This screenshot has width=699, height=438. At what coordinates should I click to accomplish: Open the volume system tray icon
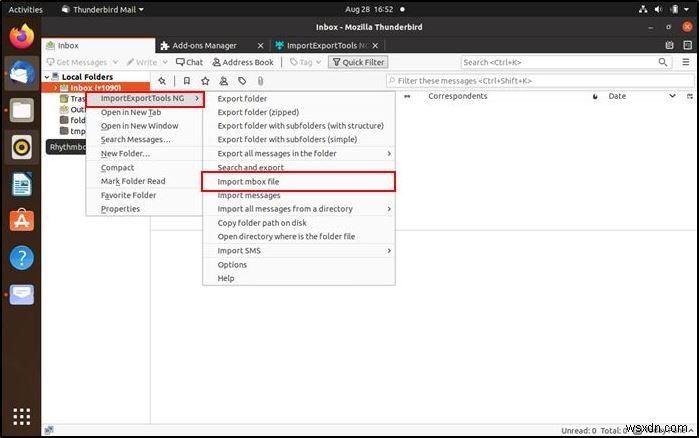(x=658, y=9)
